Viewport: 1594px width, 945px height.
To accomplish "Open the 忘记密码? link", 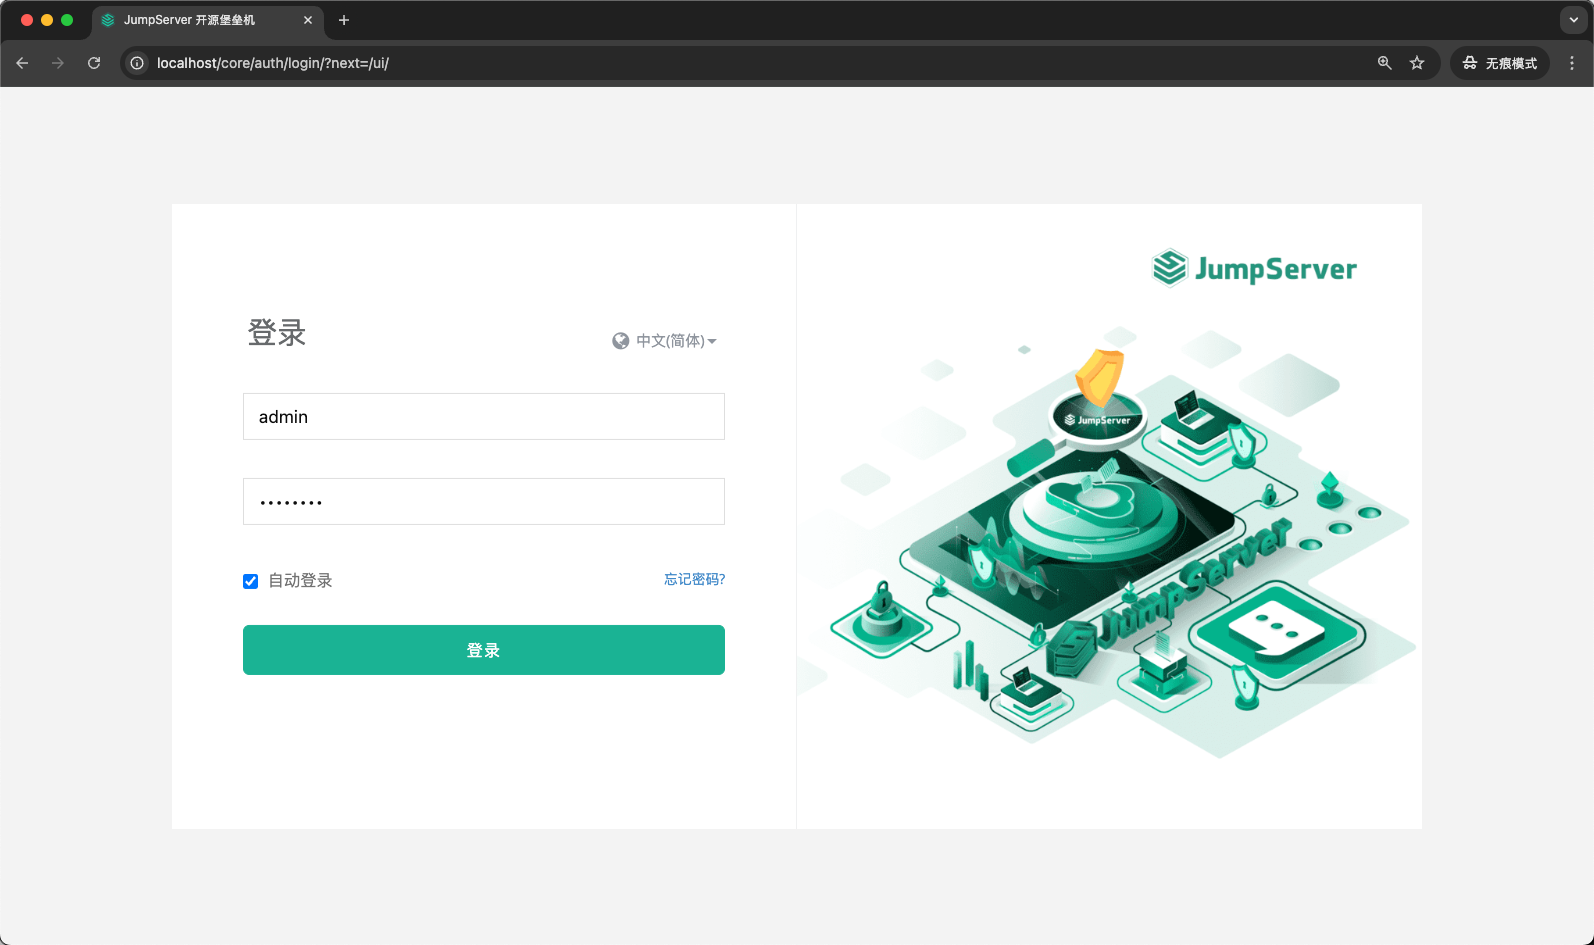I will pos(694,579).
